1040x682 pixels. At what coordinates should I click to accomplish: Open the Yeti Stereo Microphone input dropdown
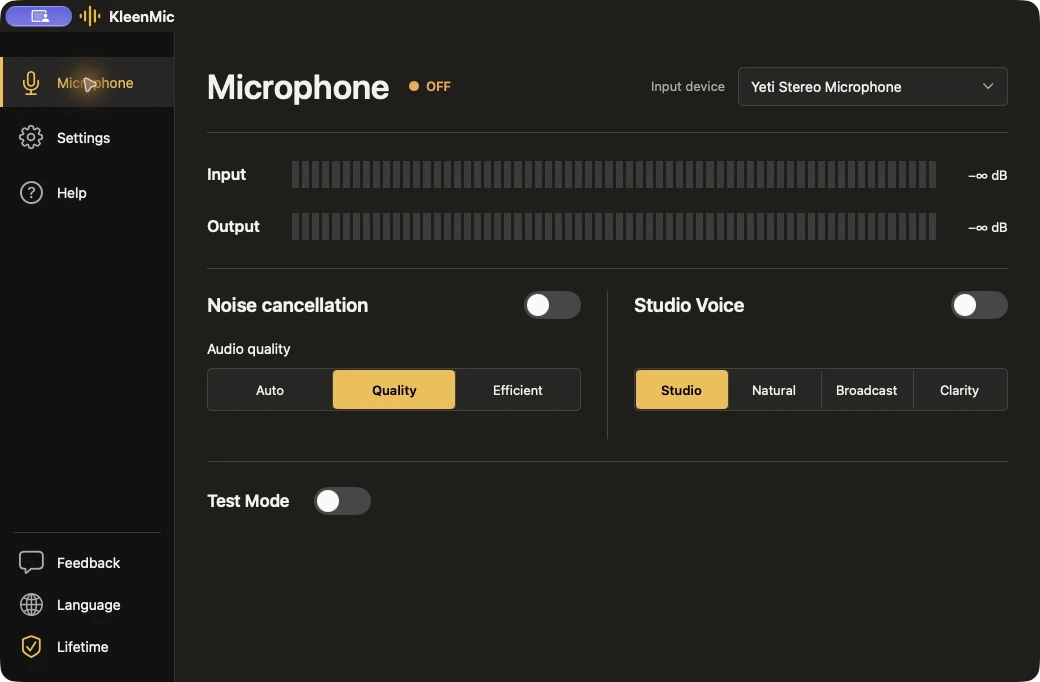tap(872, 86)
